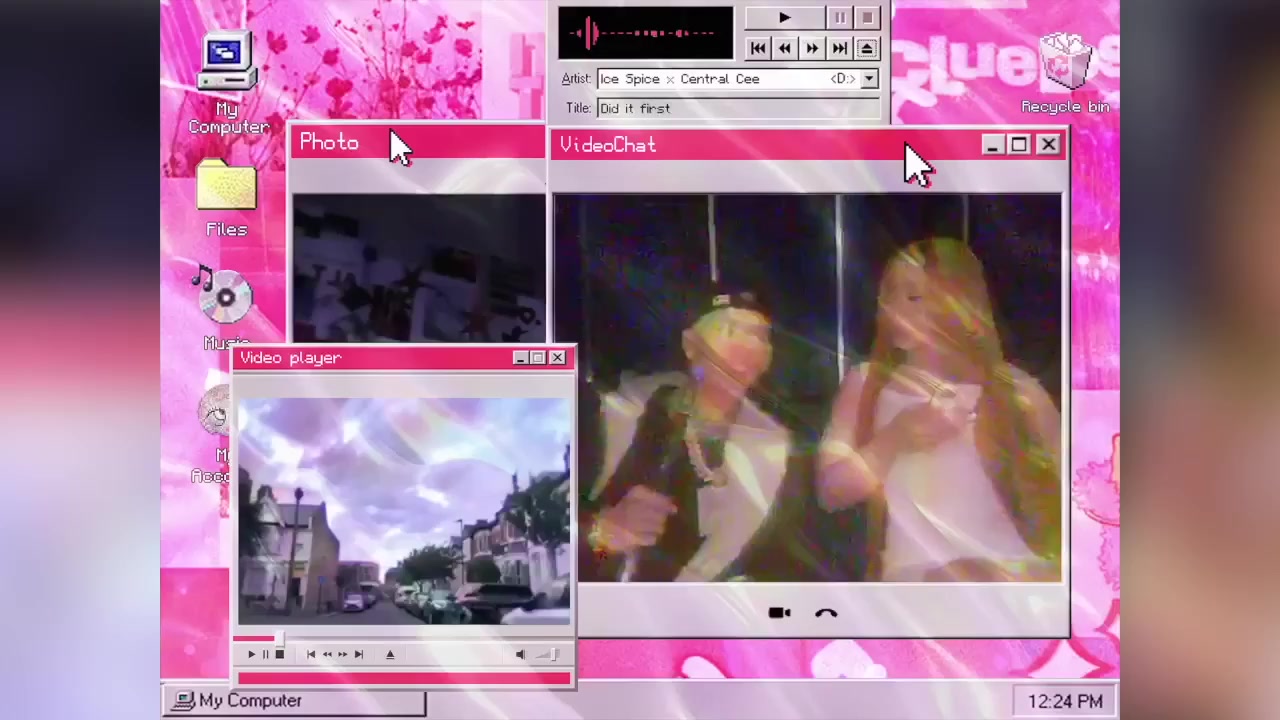Mute the Video player speaker
Screen dimensions: 1280x720
point(520,654)
